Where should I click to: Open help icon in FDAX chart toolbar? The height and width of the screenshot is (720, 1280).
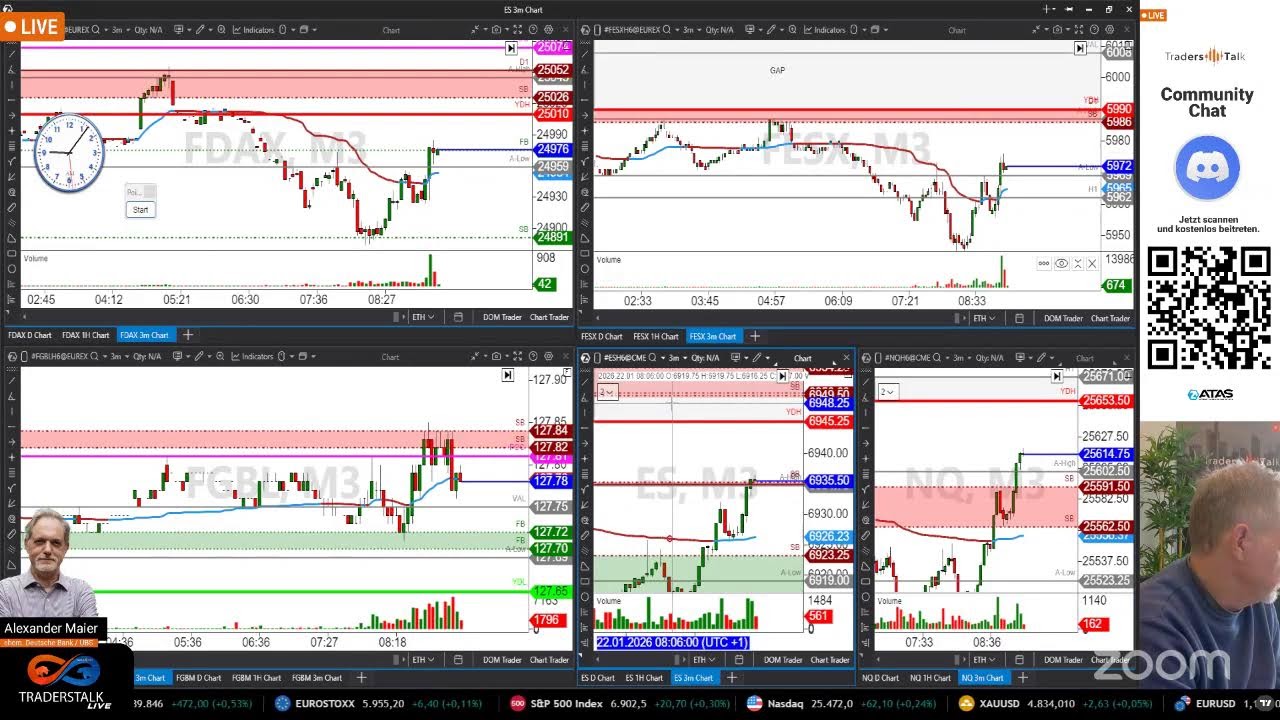[533, 30]
